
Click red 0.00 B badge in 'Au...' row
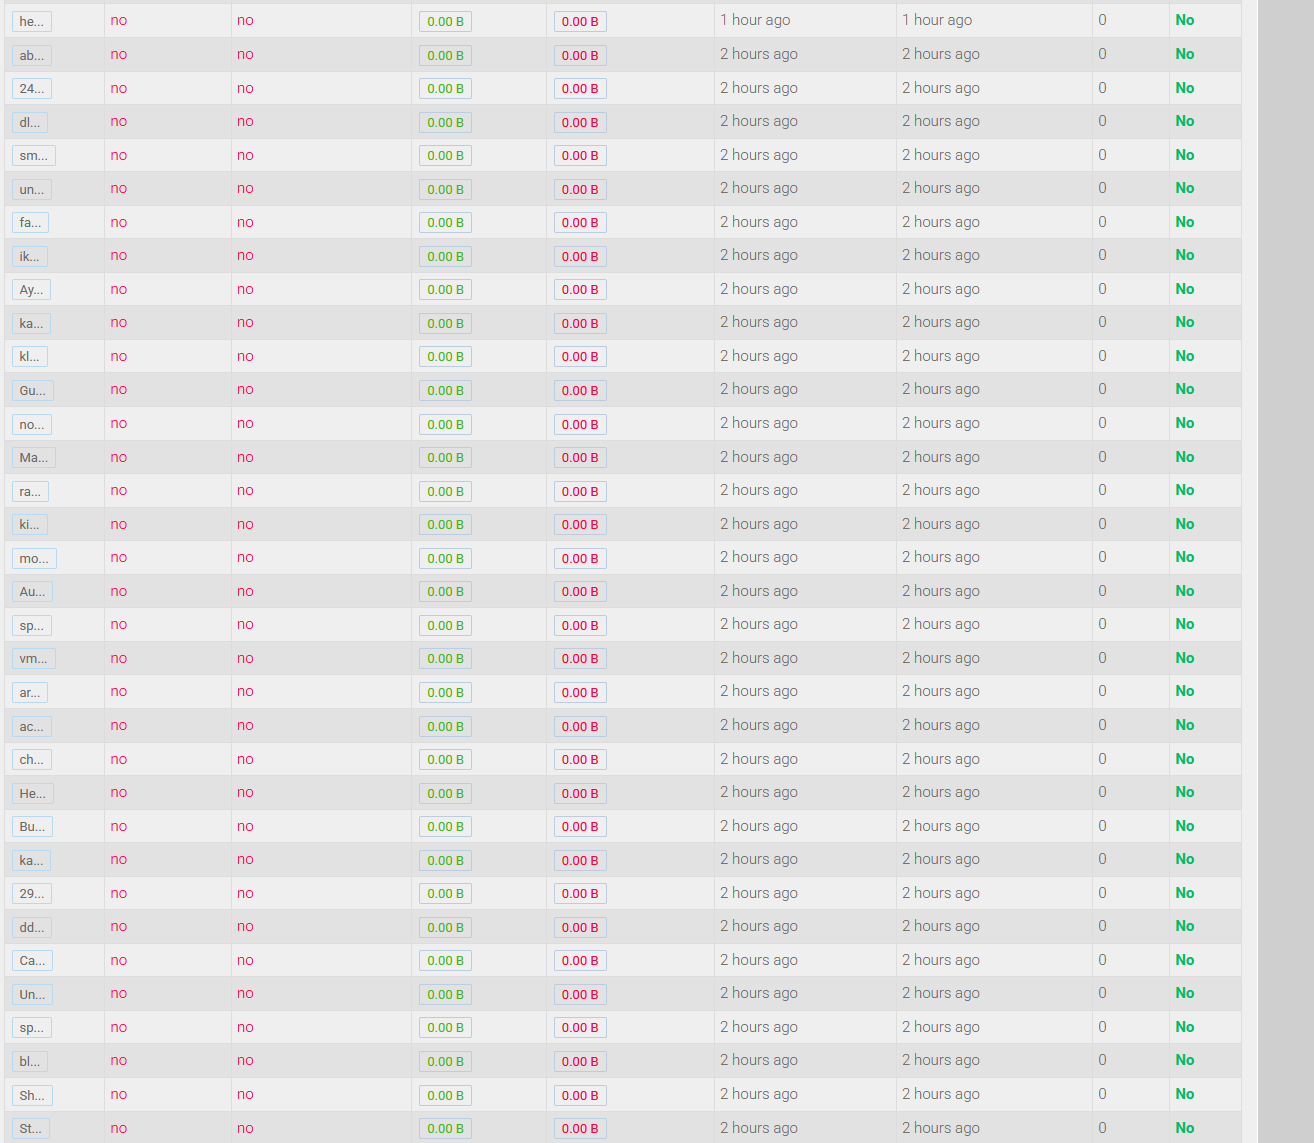(580, 592)
